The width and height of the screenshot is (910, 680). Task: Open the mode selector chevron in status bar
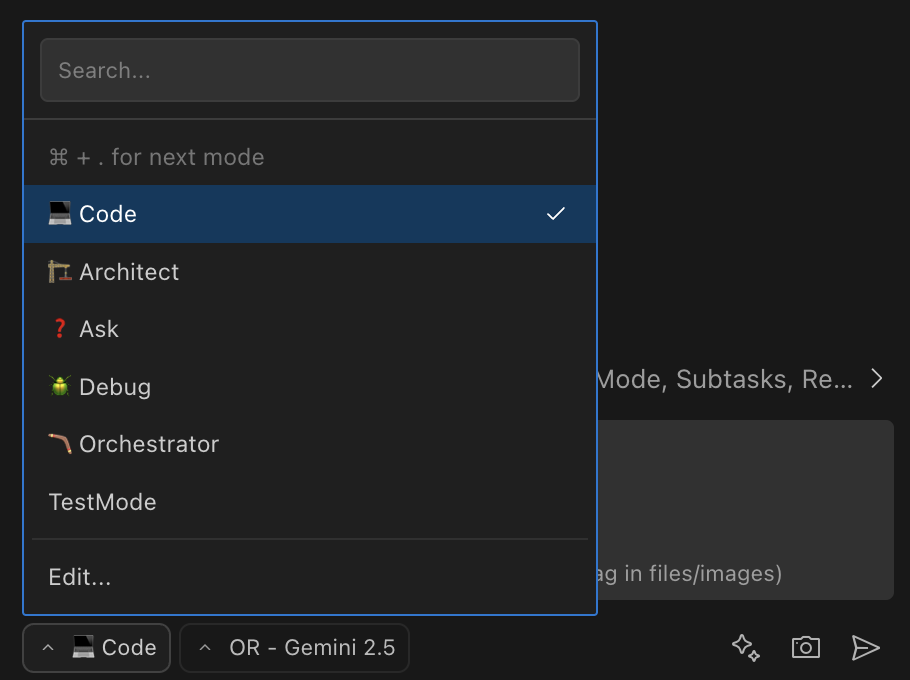[x=48, y=648]
